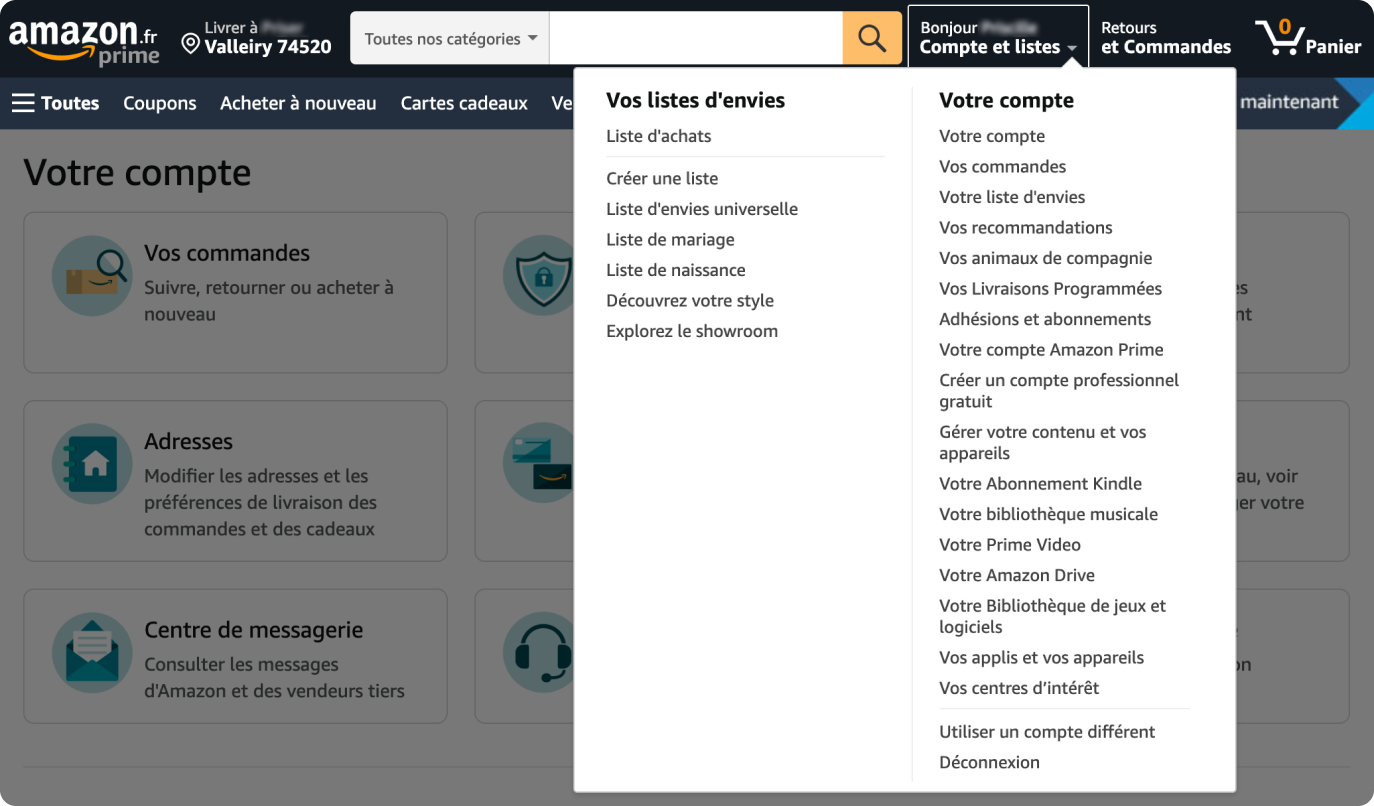Click the delivery location pin icon
1374x806 pixels.
(190, 43)
